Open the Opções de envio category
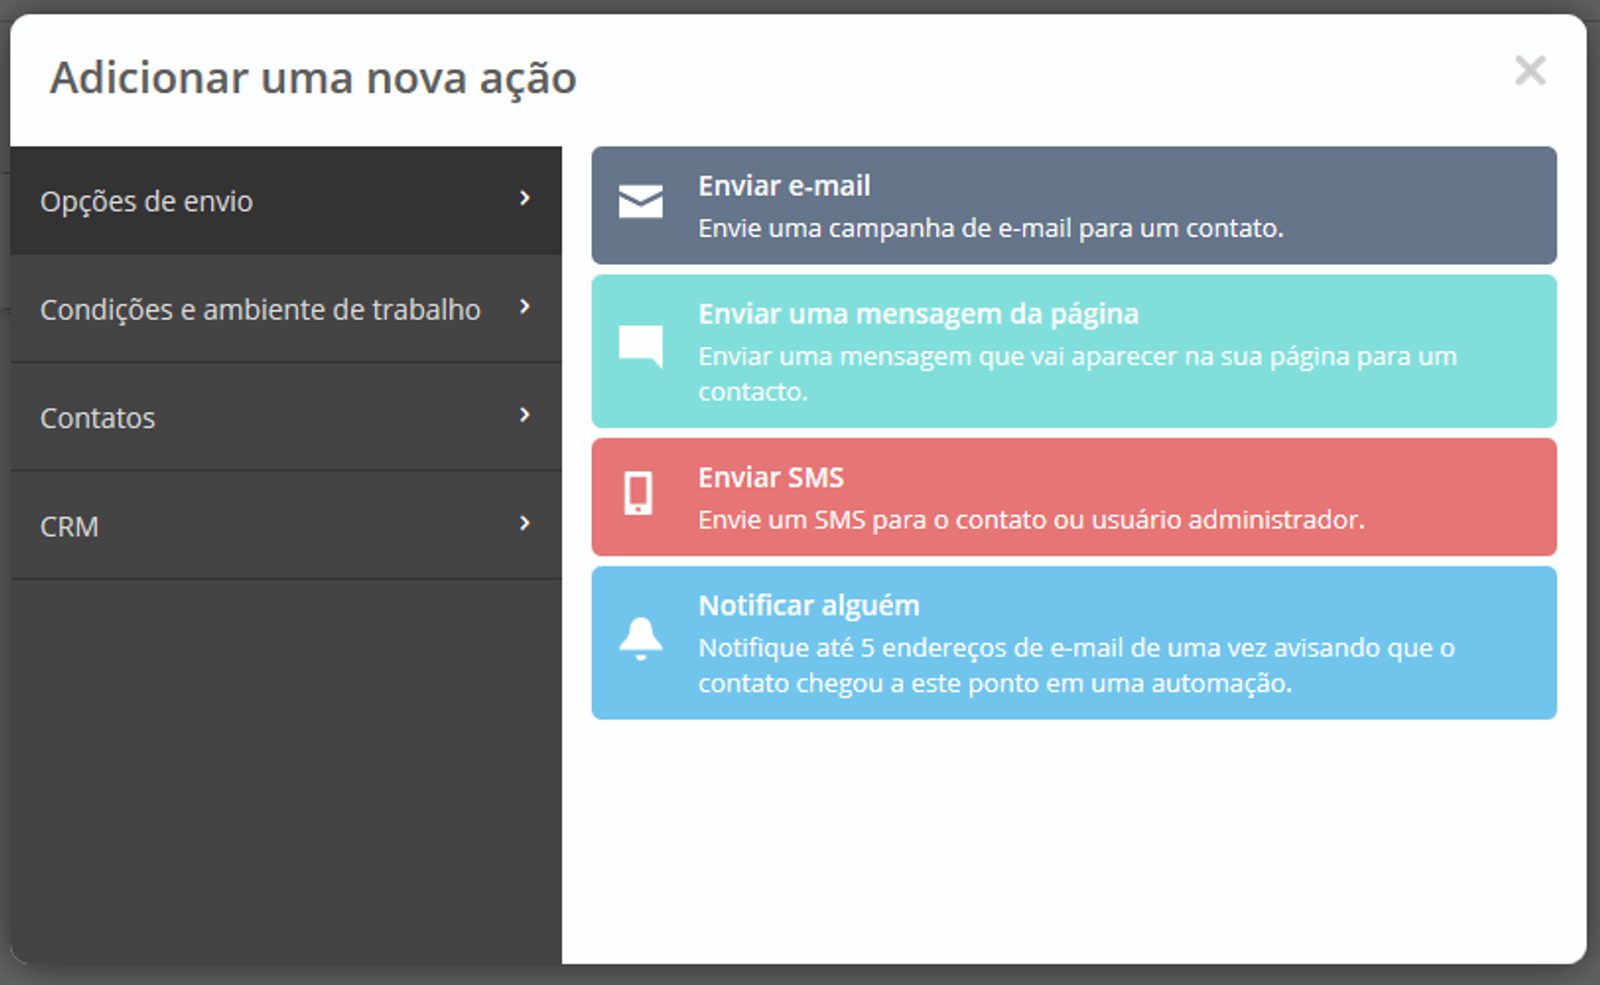The width and height of the screenshot is (1600, 985). (x=286, y=201)
